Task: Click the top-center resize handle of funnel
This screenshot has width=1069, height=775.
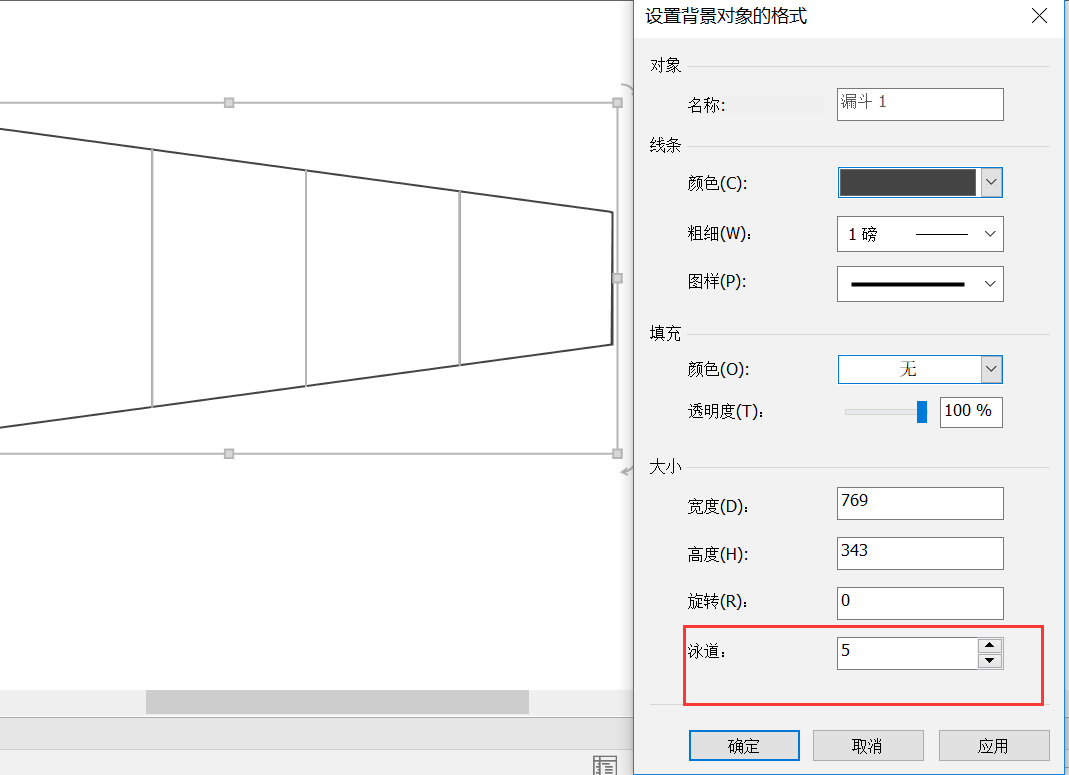Action: click(229, 102)
